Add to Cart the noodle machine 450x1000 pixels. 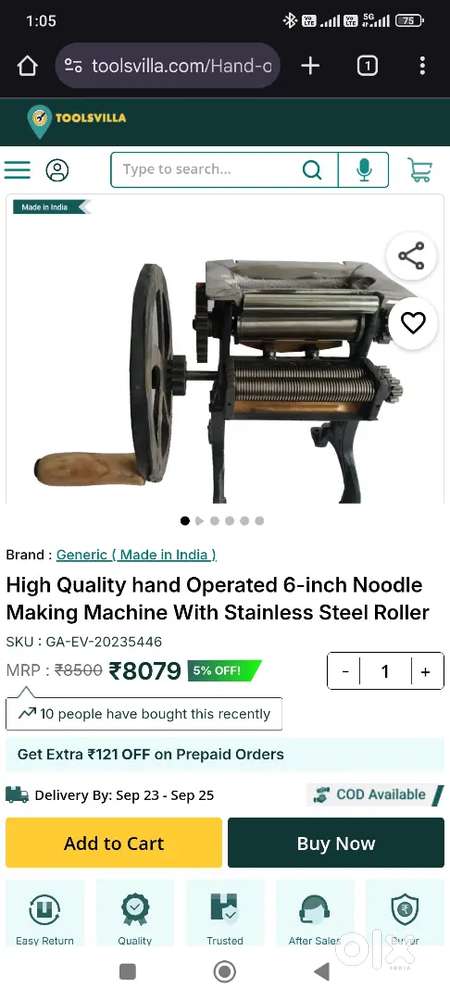tap(113, 843)
